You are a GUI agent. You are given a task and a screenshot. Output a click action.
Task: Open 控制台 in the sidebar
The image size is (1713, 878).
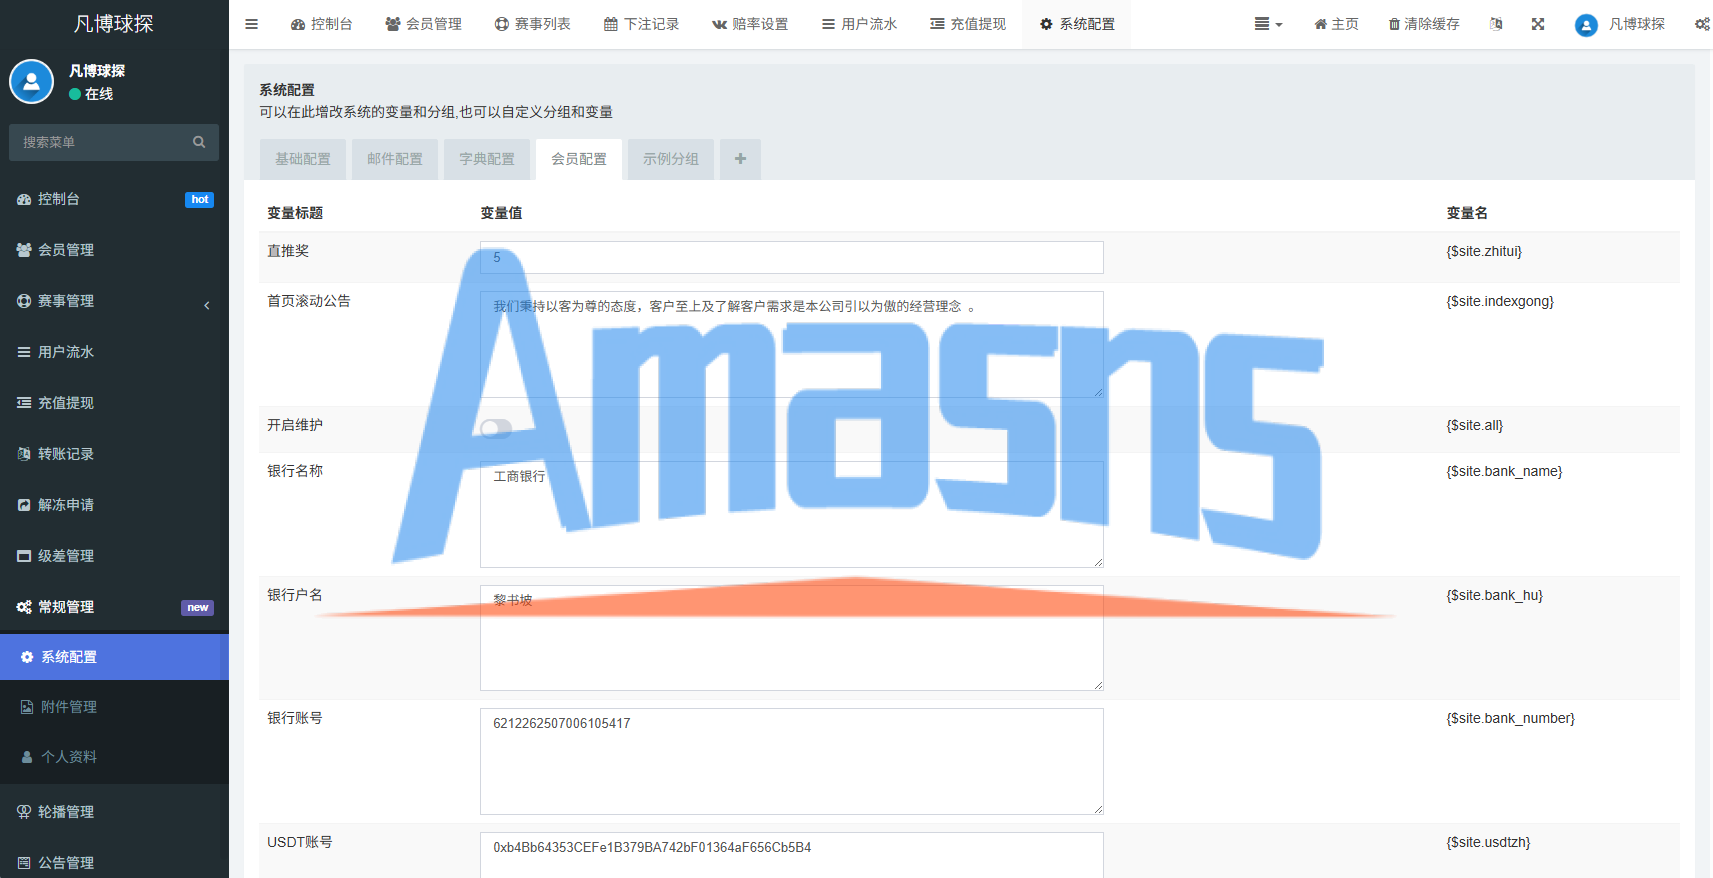(x=114, y=199)
